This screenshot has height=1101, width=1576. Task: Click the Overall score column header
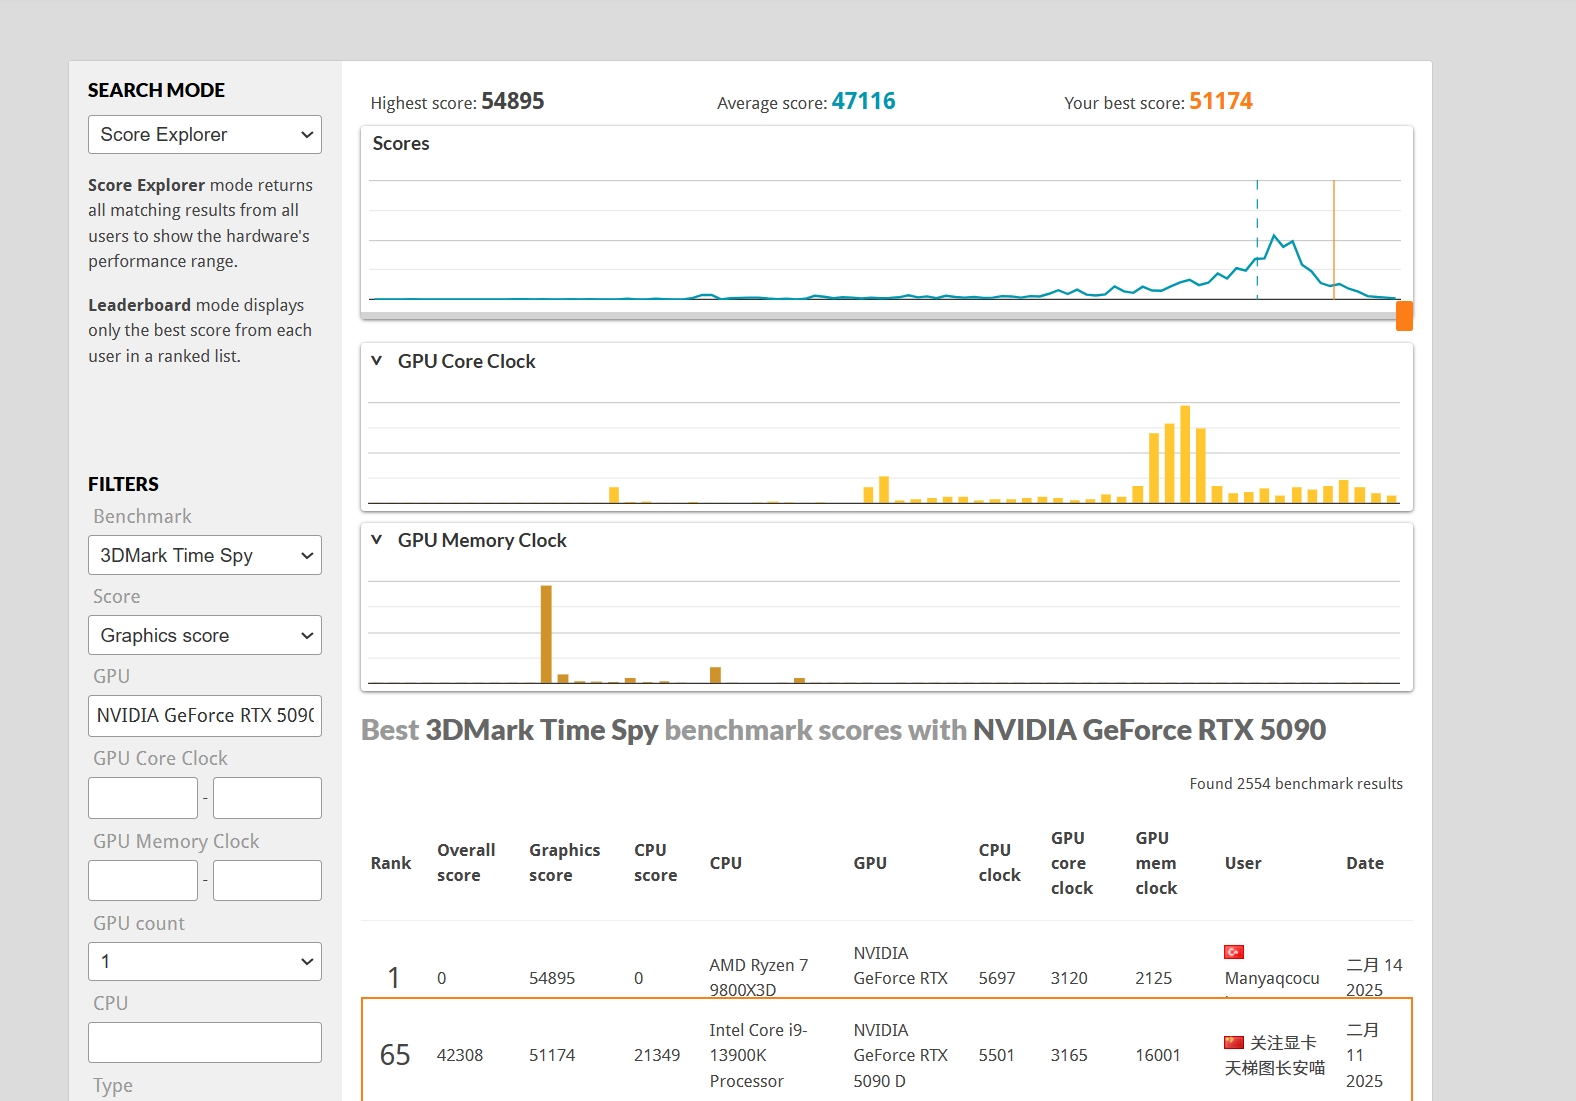click(466, 862)
